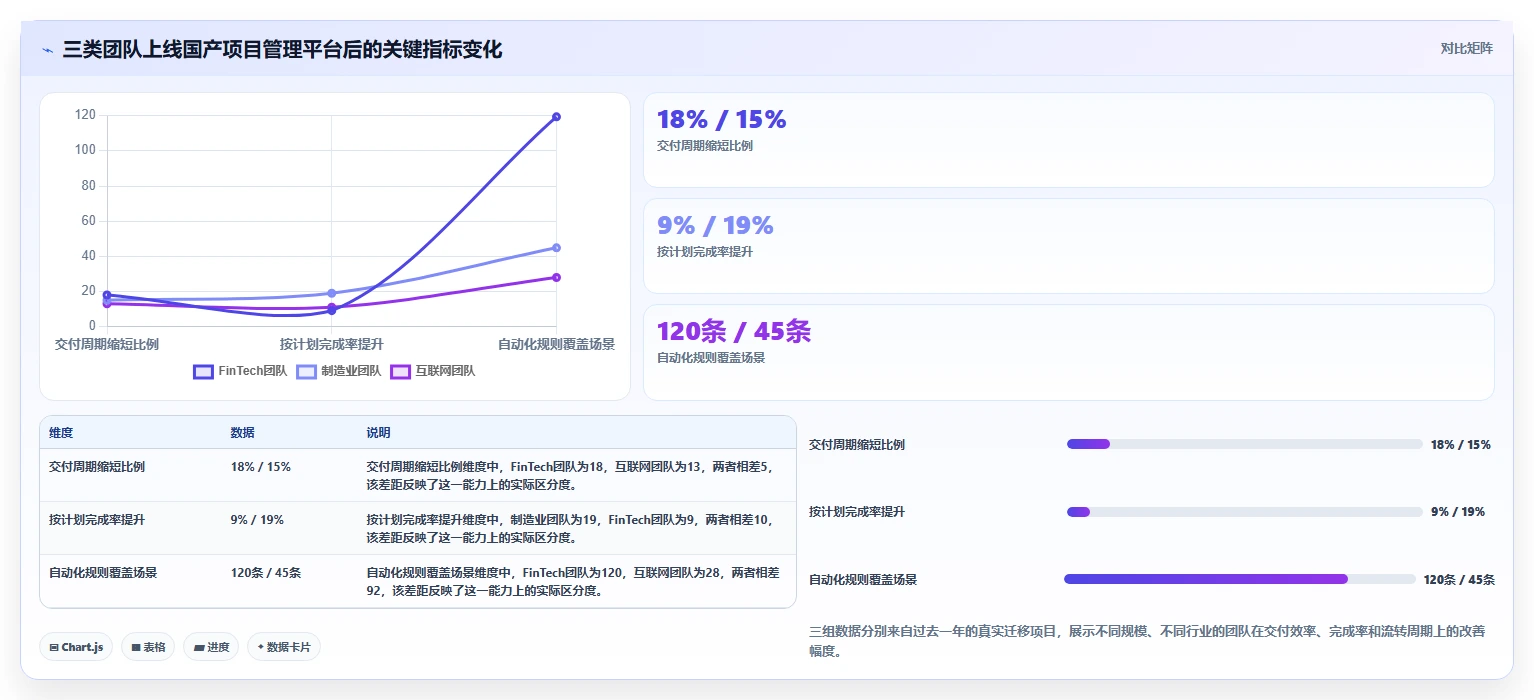This screenshot has height=700, width=1534.
Task: Click the chart x-axis label 按计划完成率提升
Action: point(331,344)
